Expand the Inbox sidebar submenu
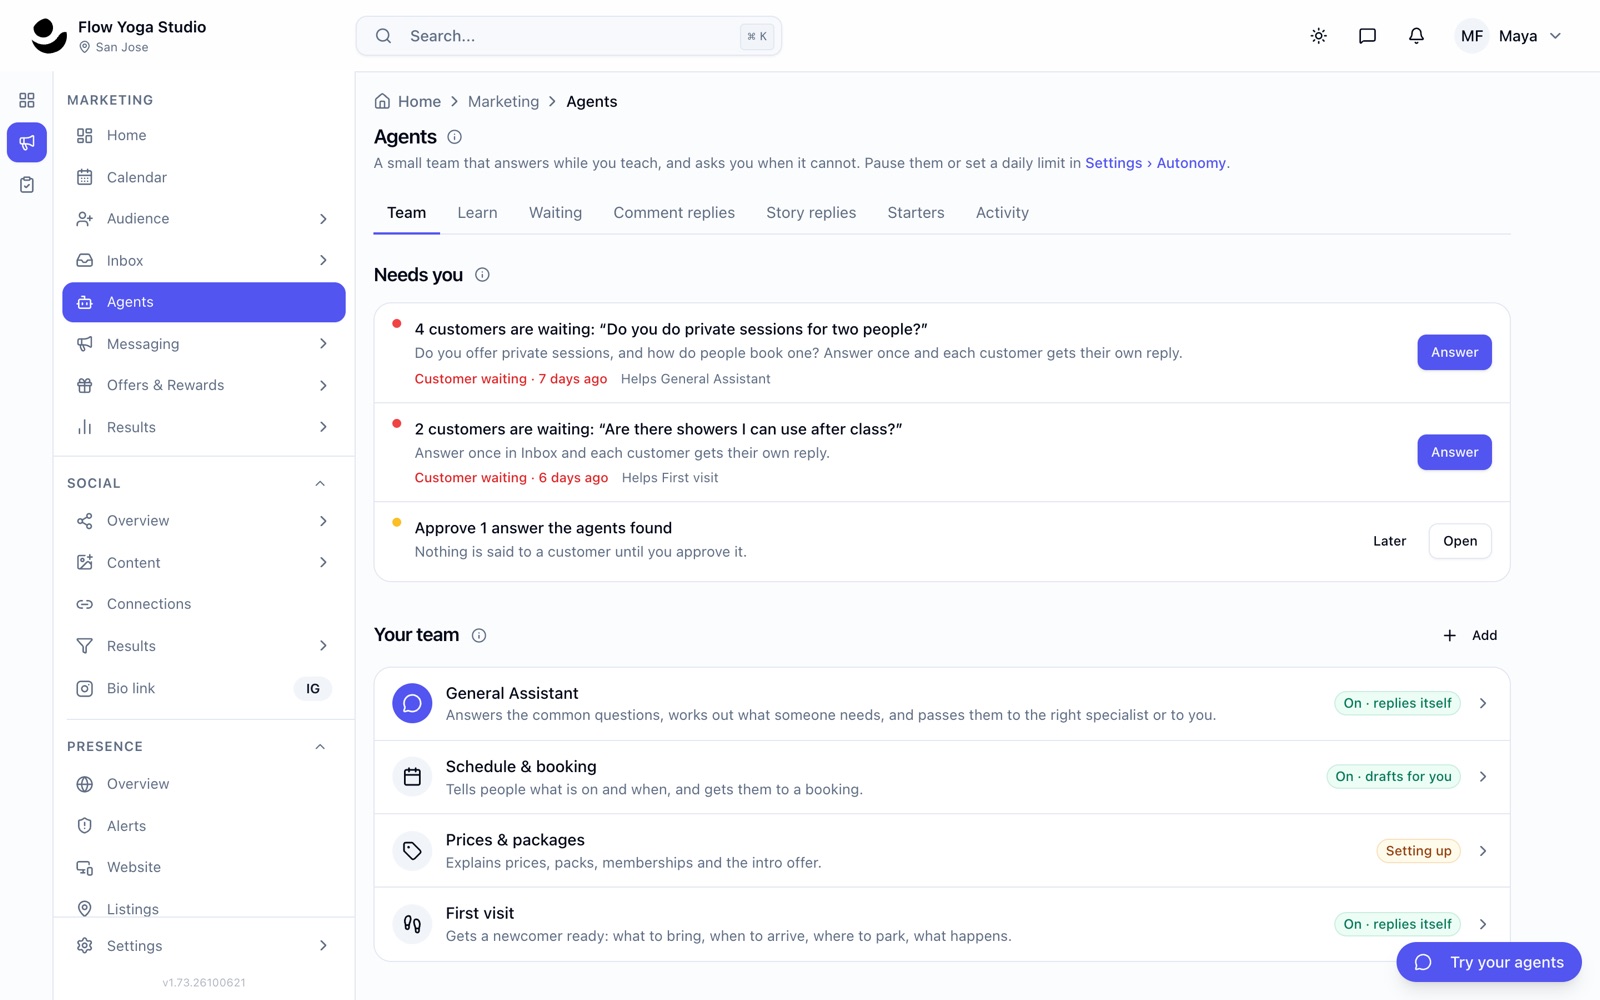The height and width of the screenshot is (1000, 1600). [x=323, y=260]
